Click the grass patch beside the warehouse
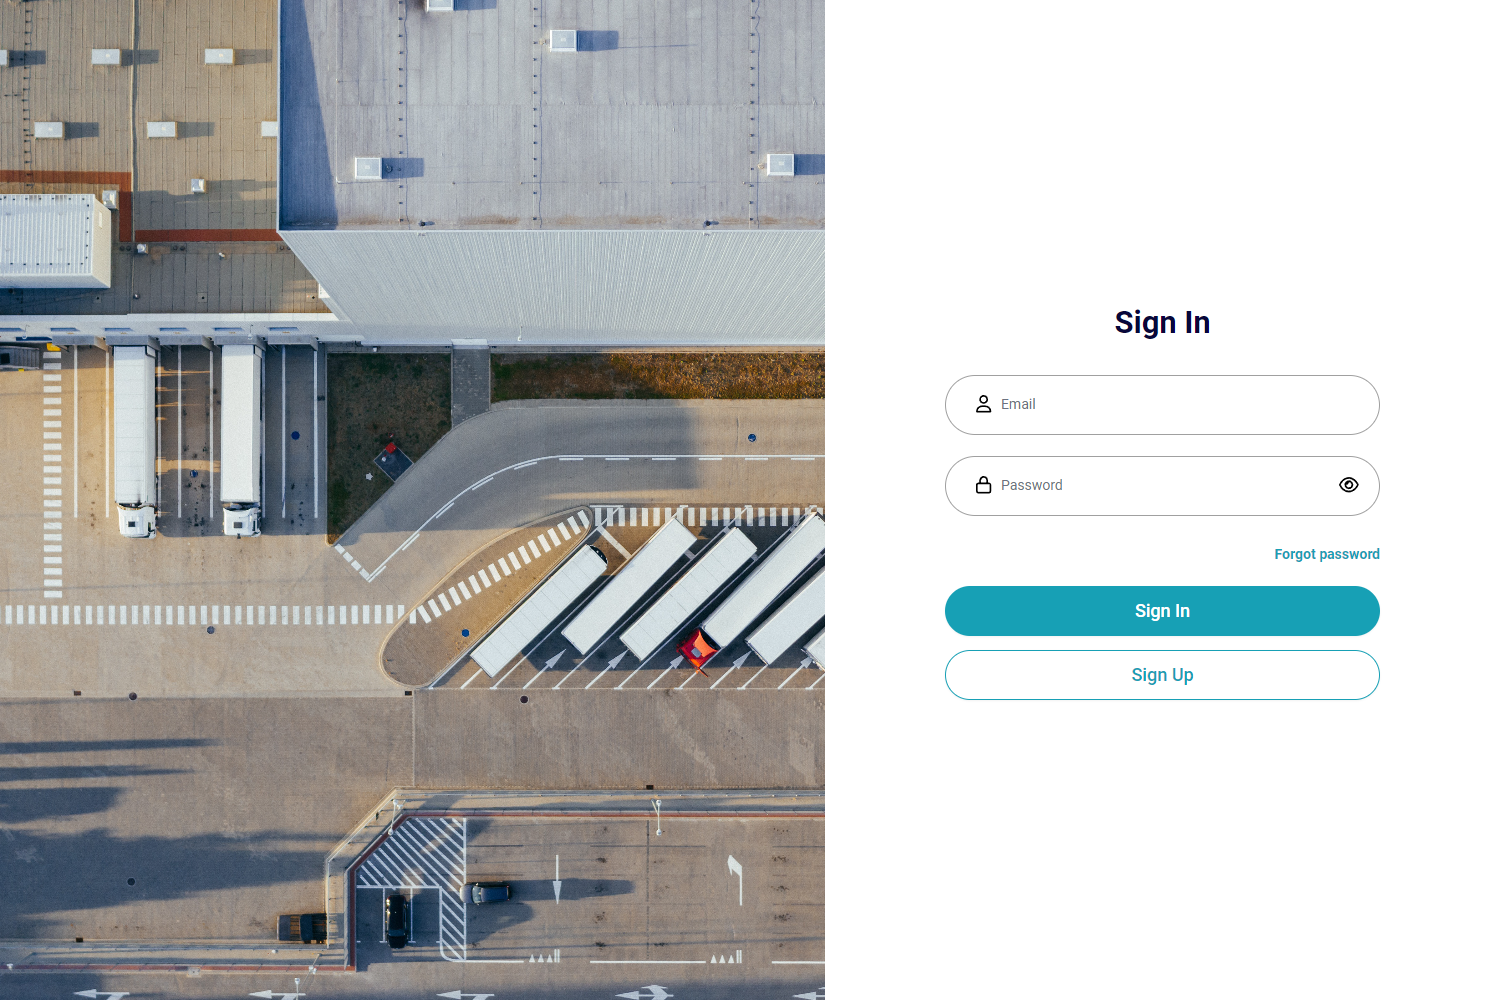Viewport: 1500px width, 1000px height. (x=388, y=440)
